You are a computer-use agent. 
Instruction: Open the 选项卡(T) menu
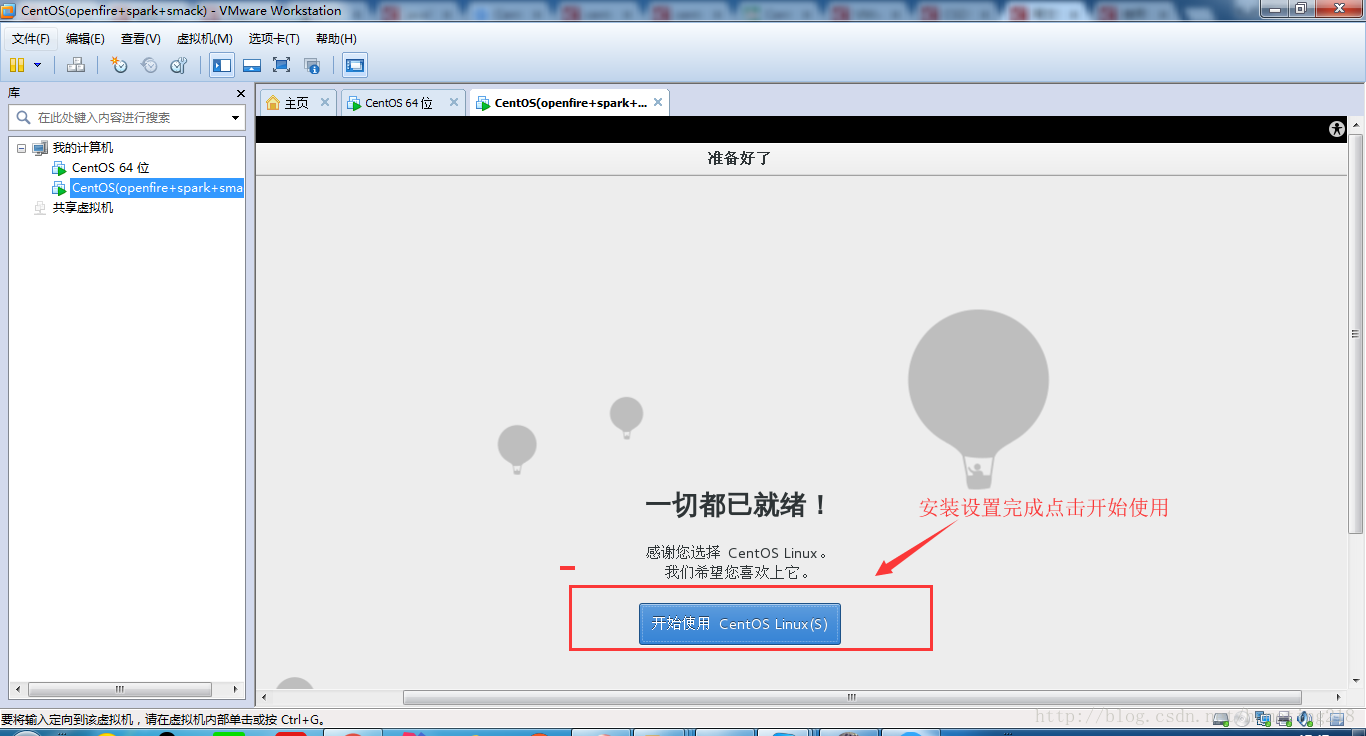tap(274, 38)
